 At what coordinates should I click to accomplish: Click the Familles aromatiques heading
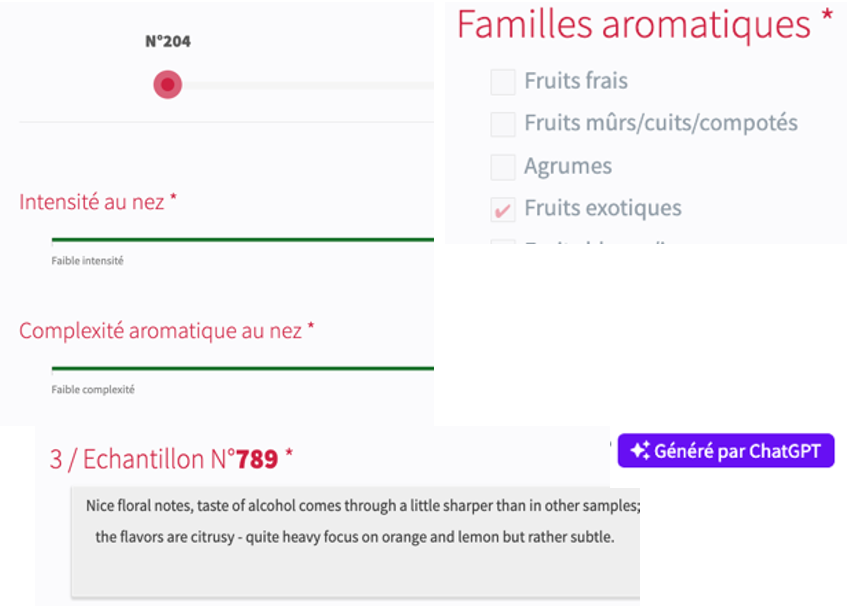pyautogui.click(x=634, y=25)
